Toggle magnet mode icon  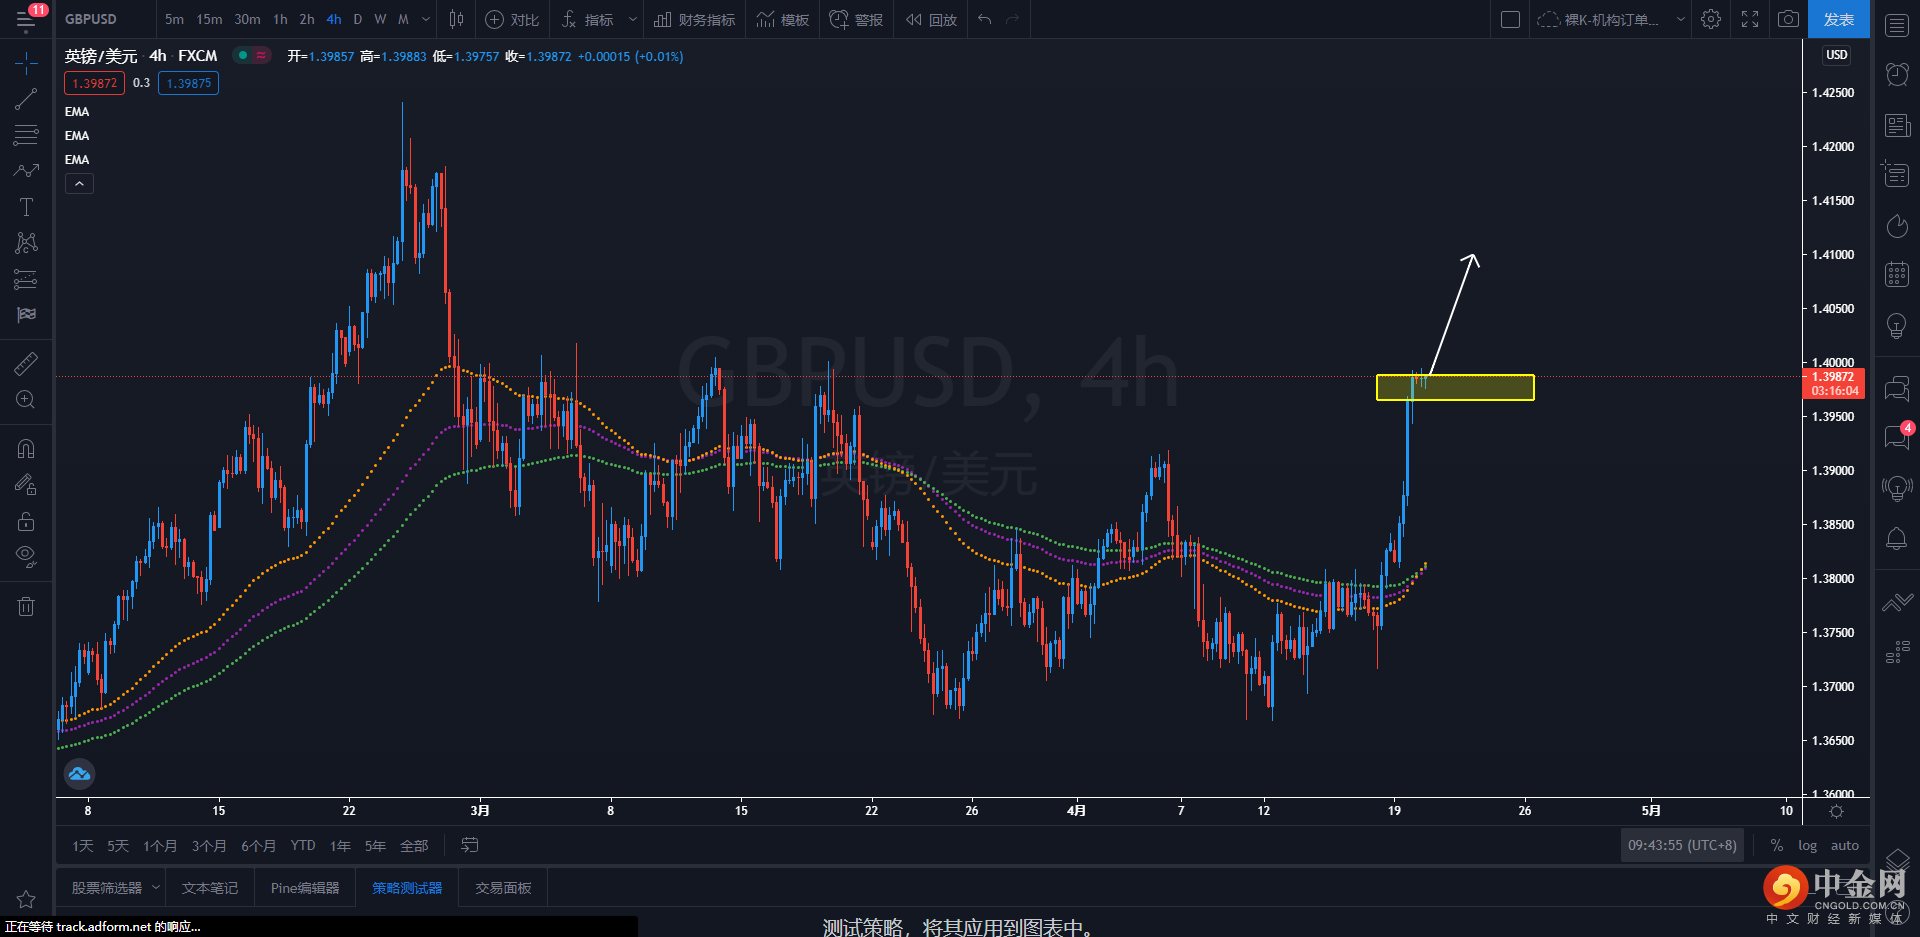[26, 449]
